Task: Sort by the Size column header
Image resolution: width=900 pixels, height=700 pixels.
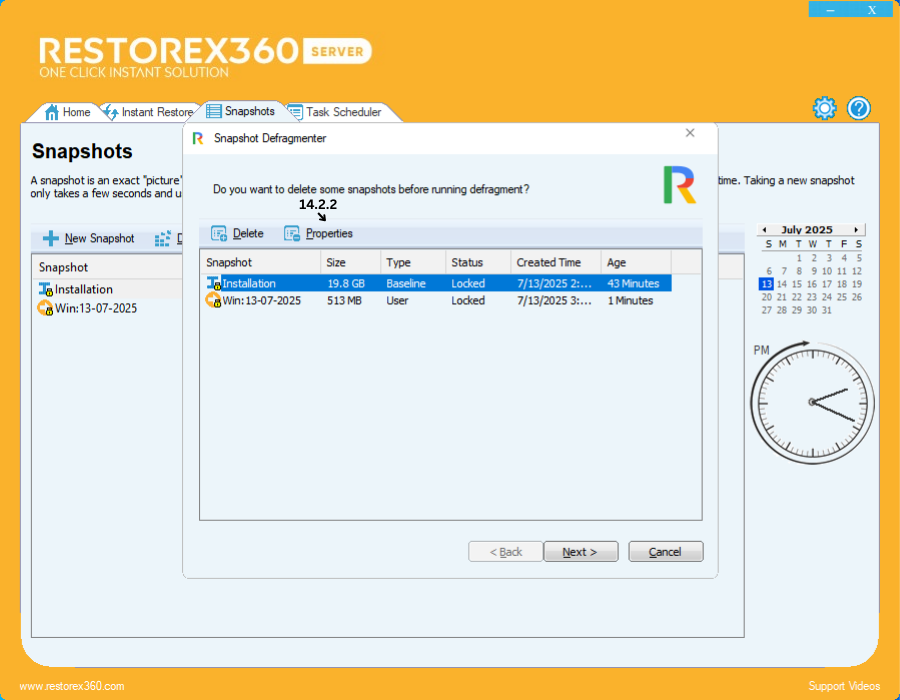Action: tap(350, 262)
